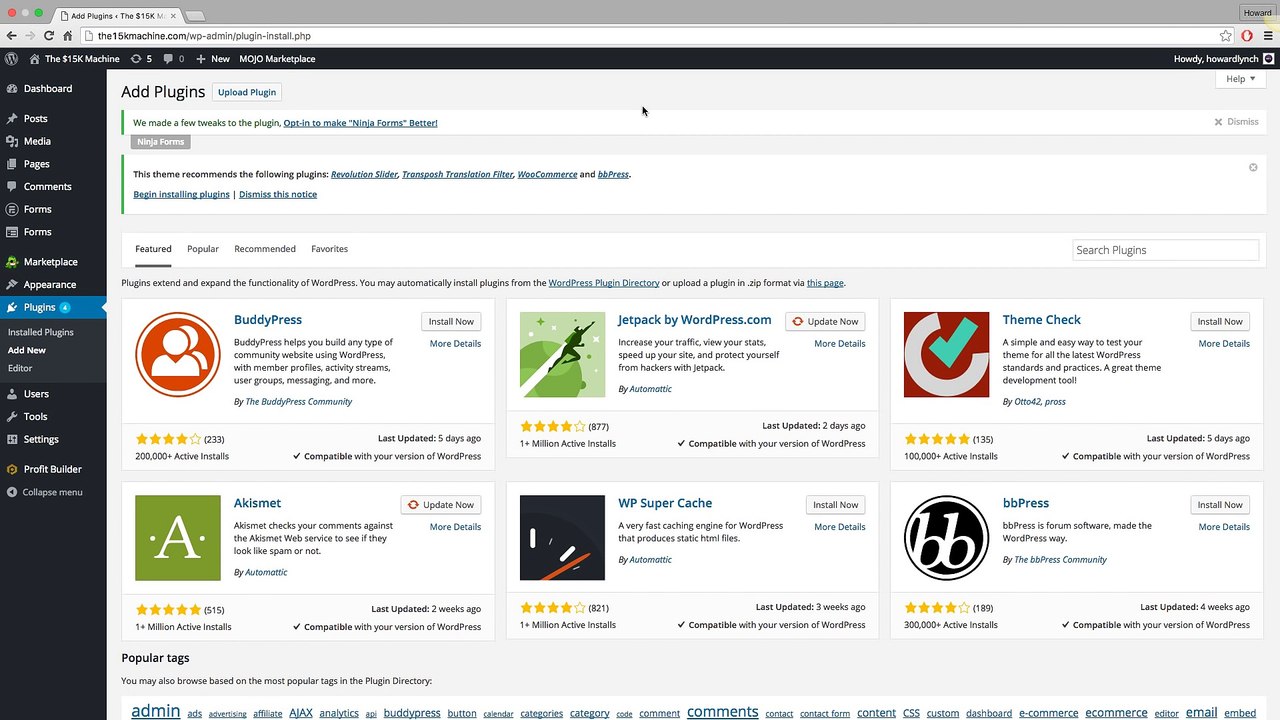Click the bbPress plugin logo

tap(946, 538)
